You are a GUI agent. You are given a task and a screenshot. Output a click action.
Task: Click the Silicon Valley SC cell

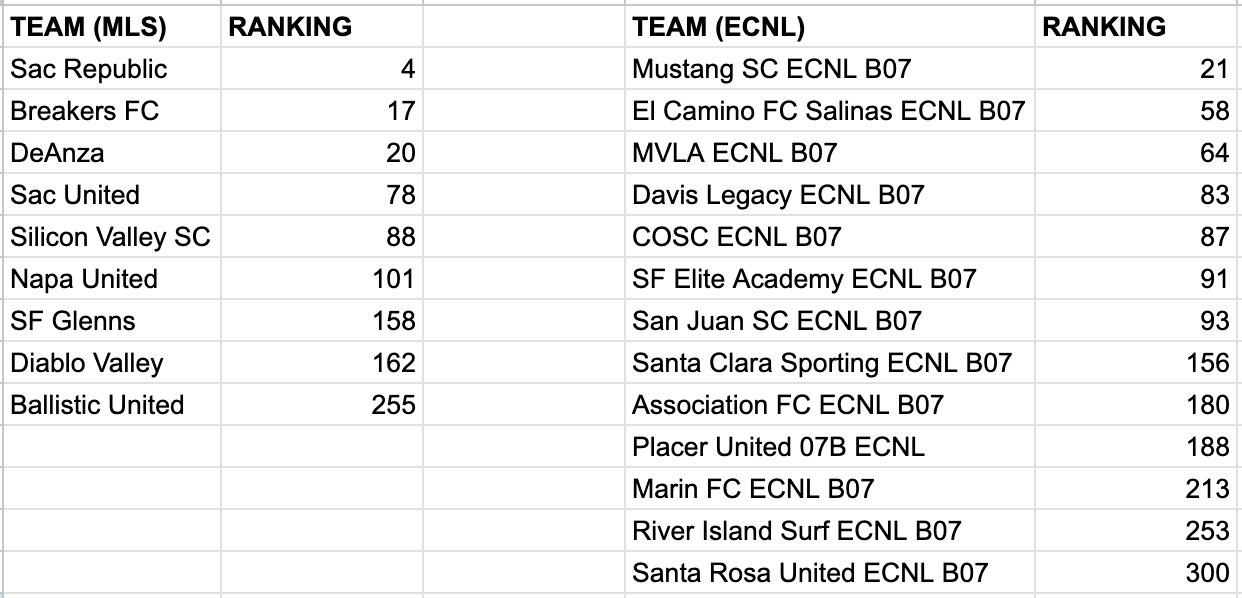tap(110, 237)
